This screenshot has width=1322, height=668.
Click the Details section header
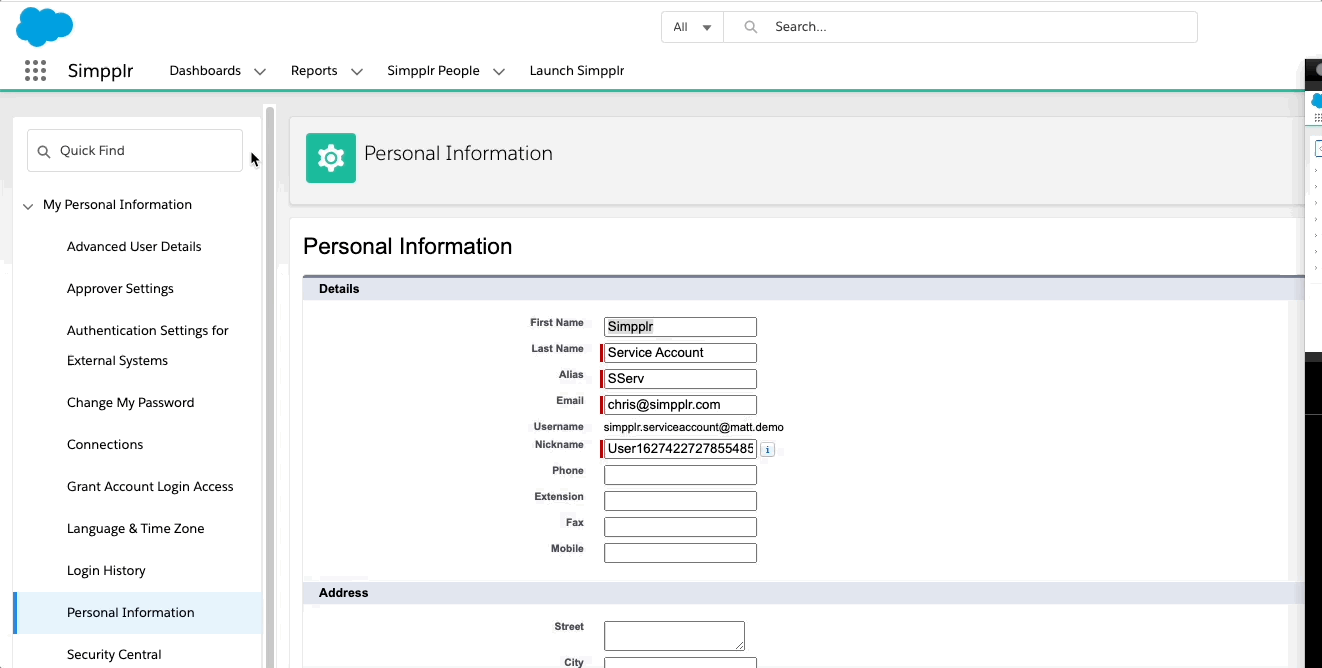point(803,289)
